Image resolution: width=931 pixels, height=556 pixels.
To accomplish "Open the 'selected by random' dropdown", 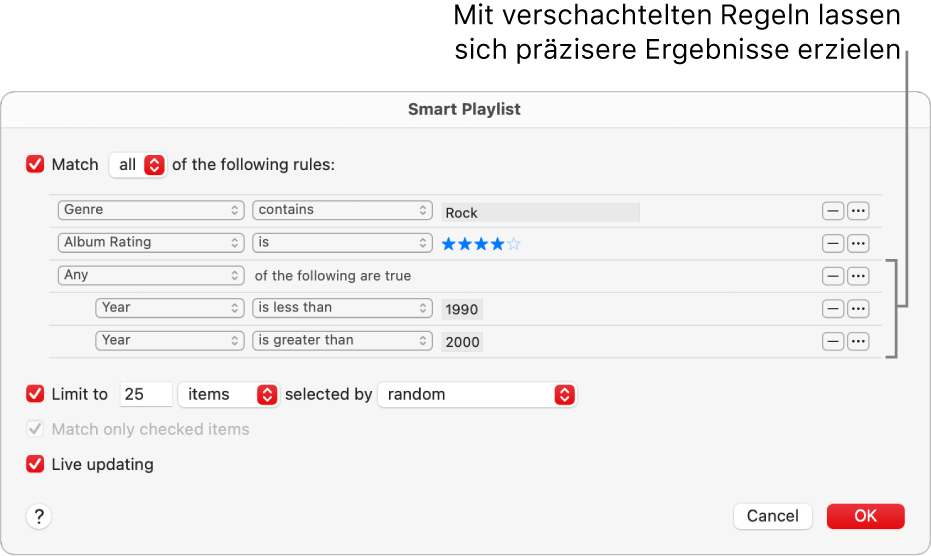I will (x=477, y=395).
